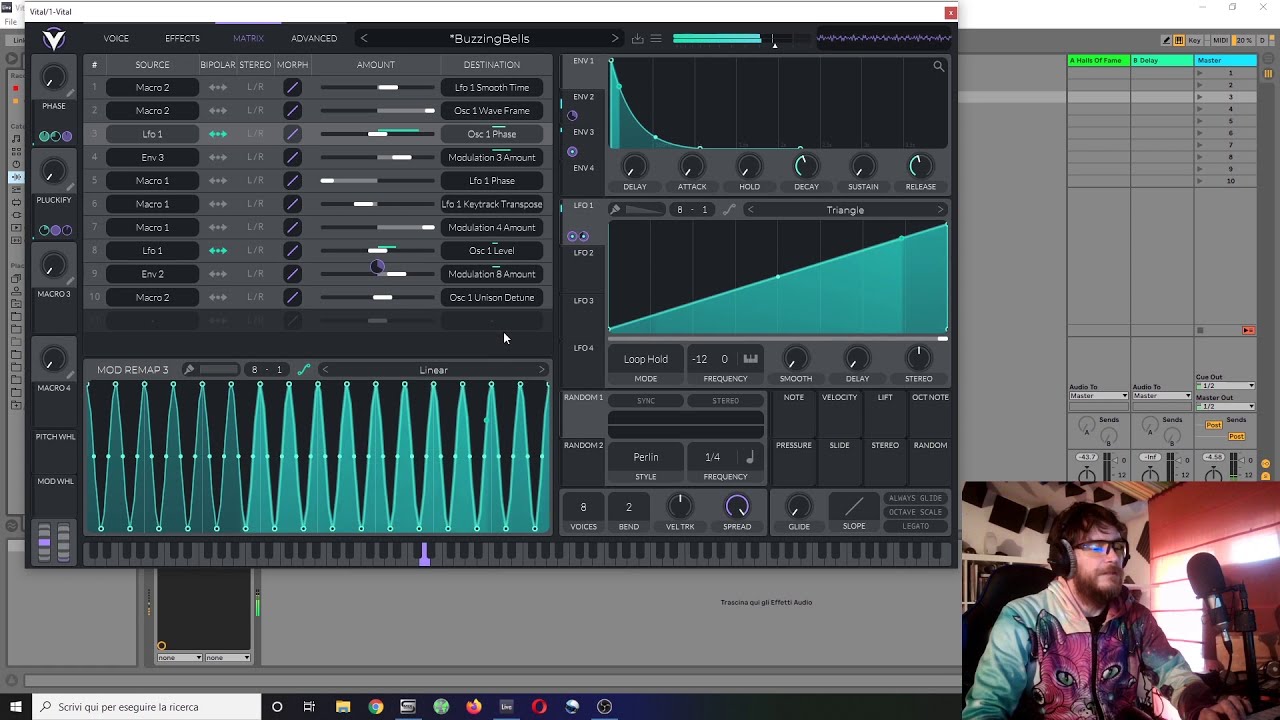
Task: Open destination Osc 1 Unison Detune selector
Action: (x=492, y=298)
